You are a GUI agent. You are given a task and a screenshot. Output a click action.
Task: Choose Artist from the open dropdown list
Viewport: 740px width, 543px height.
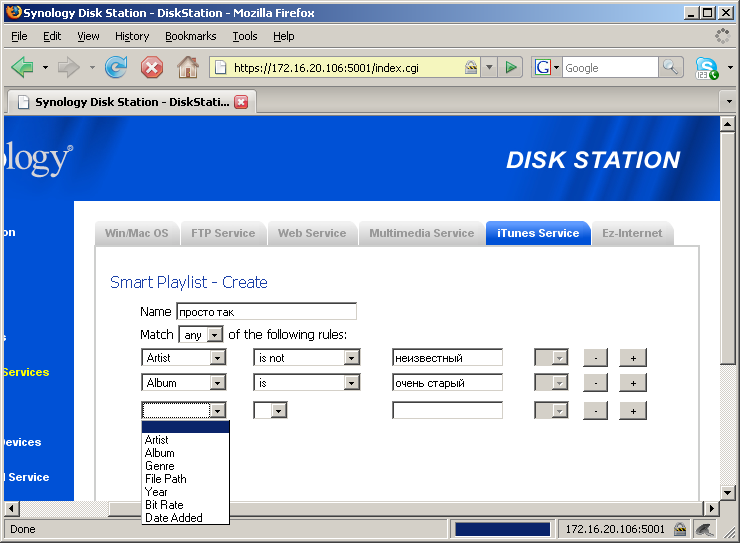(185, 440)
